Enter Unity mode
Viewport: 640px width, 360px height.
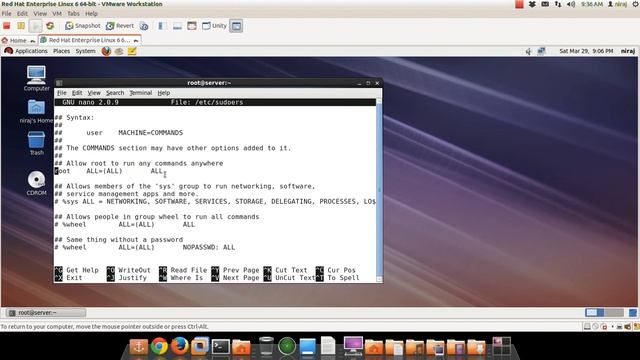click(x=214, y=26)
